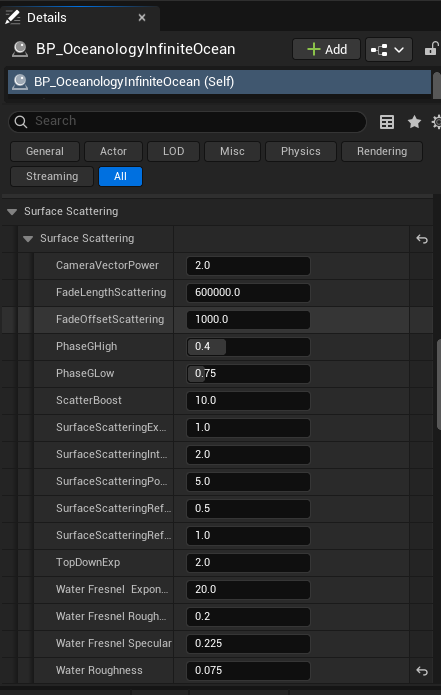Filter by General category
Screen dimensions: 441x695
click(45, 151)
